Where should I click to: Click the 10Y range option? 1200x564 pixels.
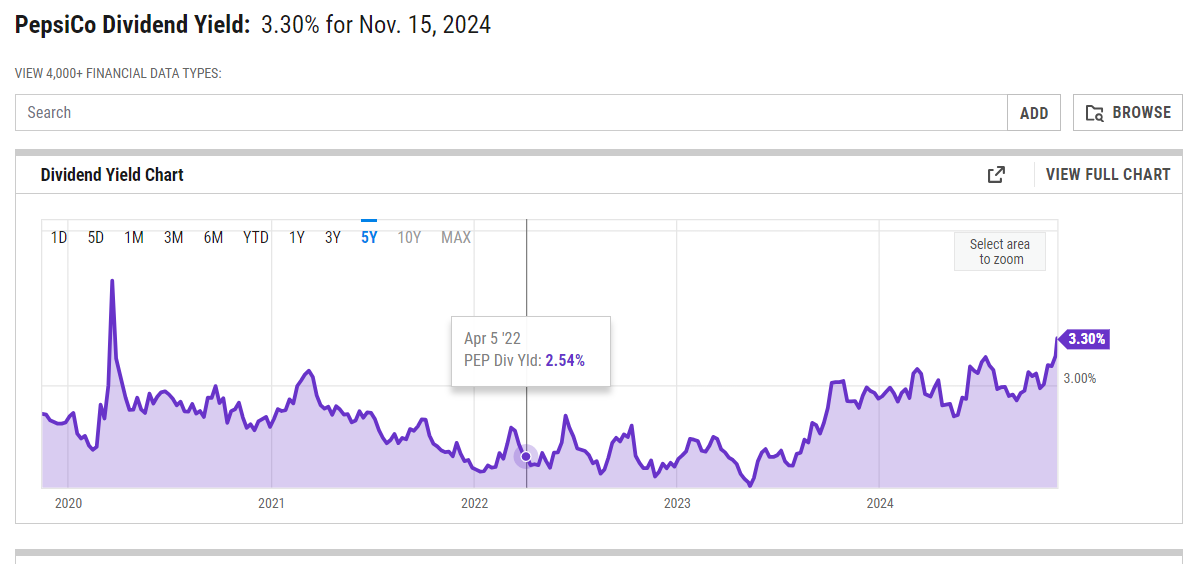[409, 237]
